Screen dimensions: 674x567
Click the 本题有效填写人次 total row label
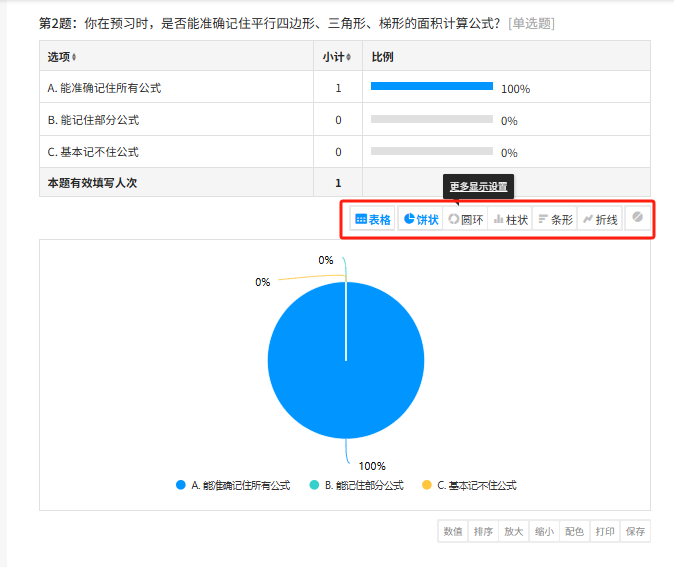[92, 183]
